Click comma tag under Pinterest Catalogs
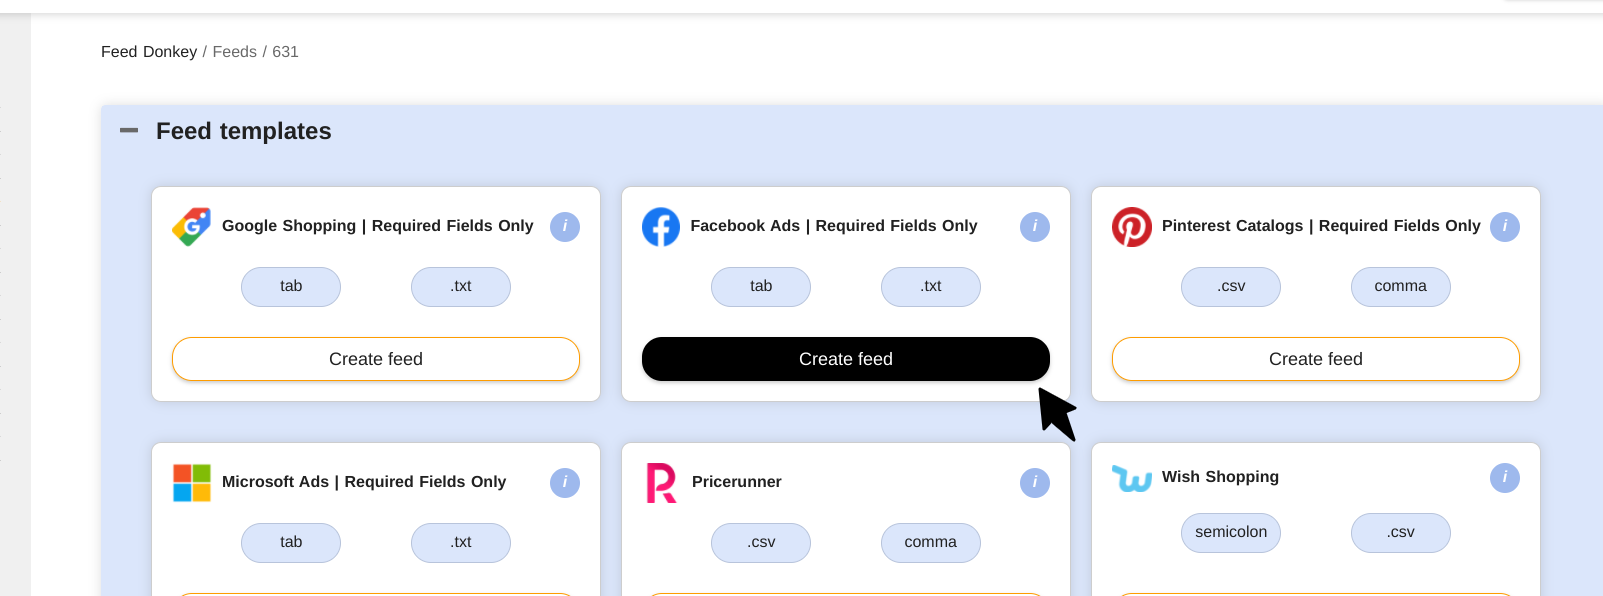 coord(1401,287)
